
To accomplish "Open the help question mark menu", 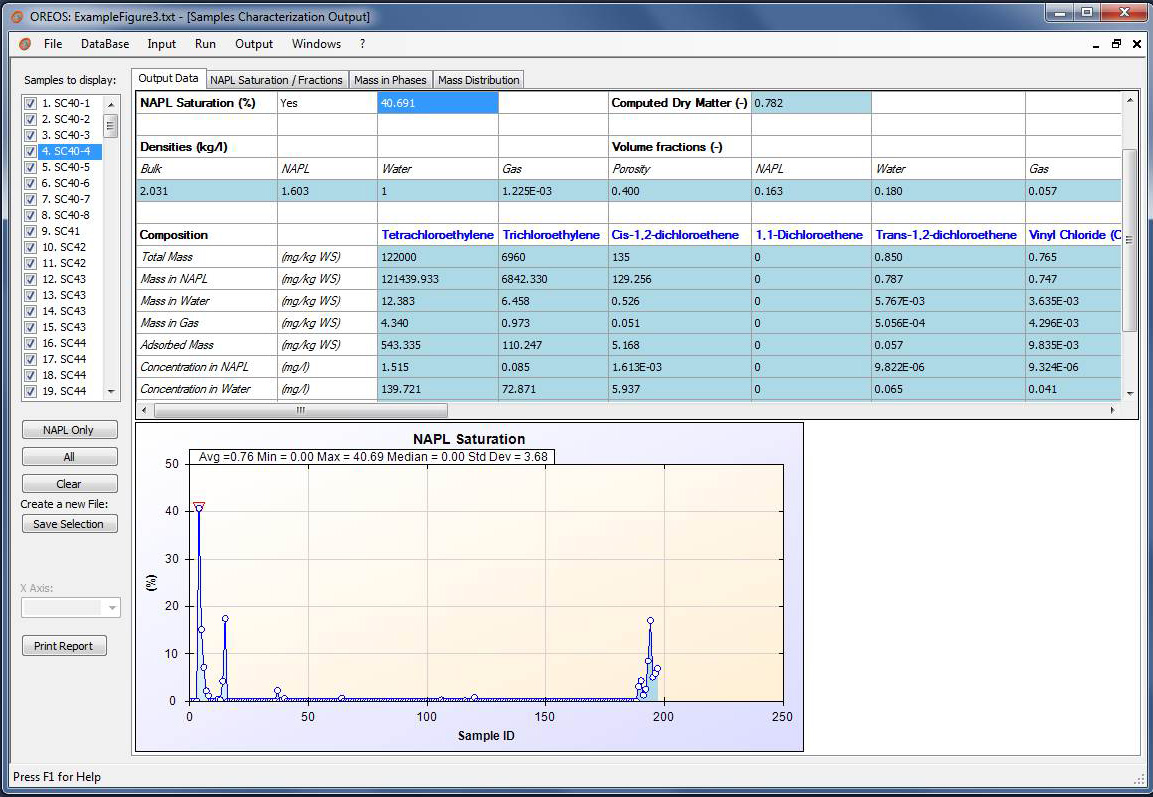I will click(362, 44).
